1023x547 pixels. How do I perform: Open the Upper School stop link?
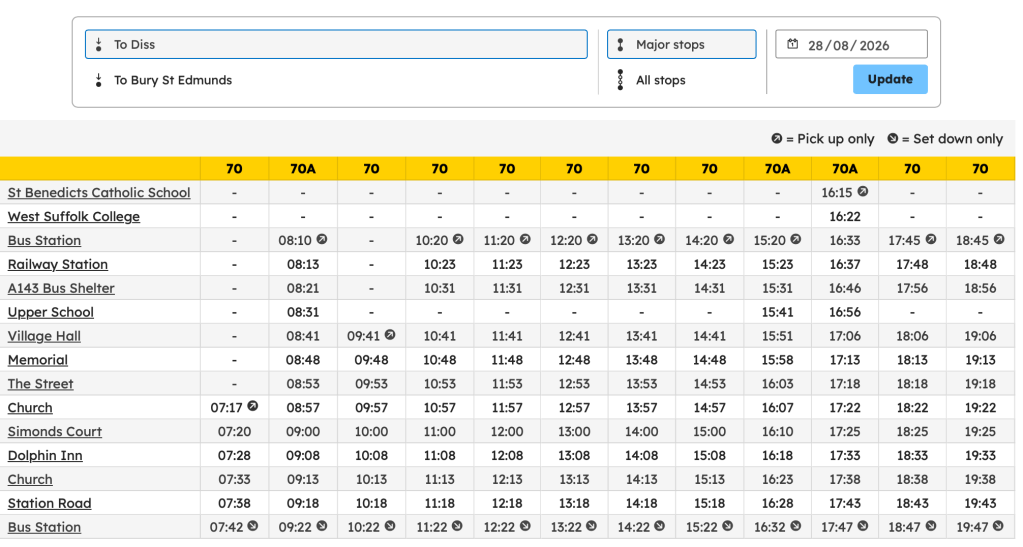(51, 312)
